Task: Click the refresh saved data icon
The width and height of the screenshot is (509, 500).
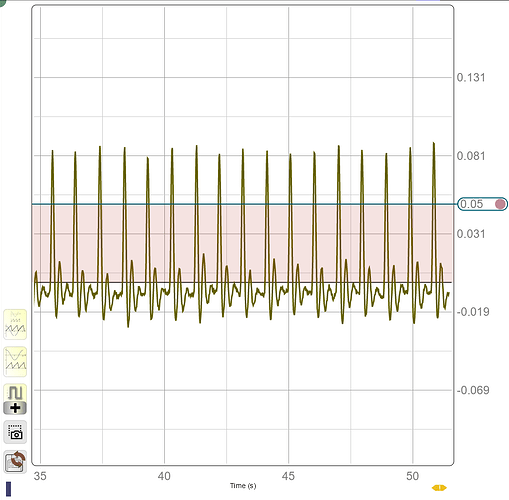Action: (x=15, y=462)
